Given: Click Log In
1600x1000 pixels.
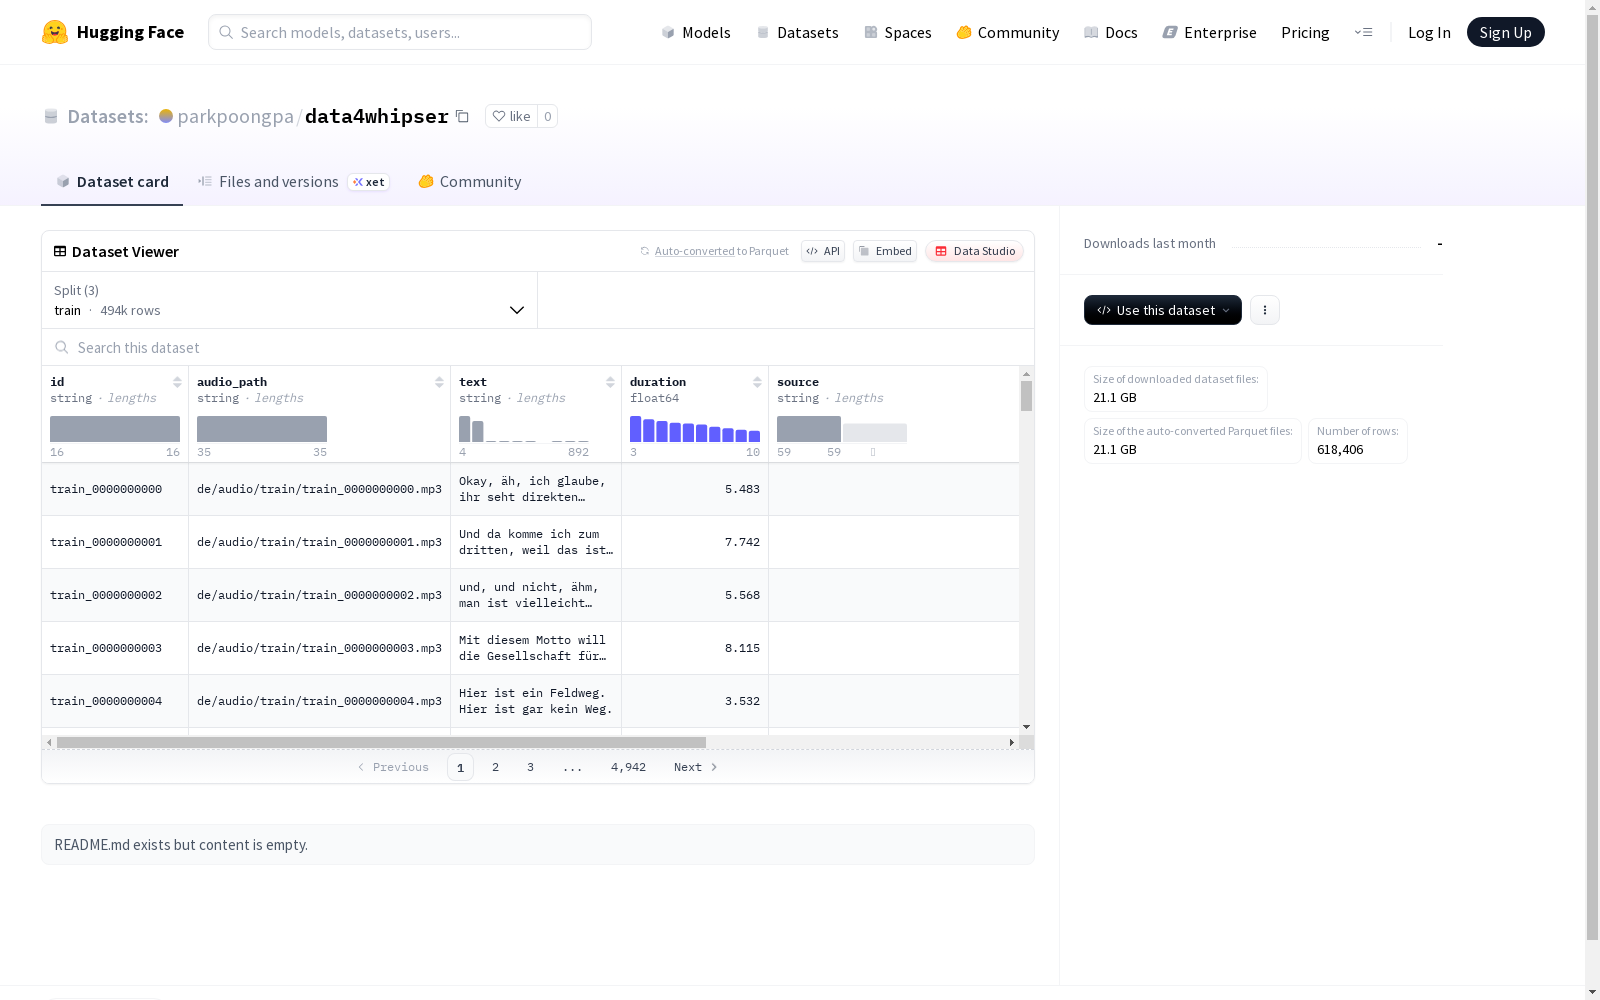Looking at the screenshot, I should [x=1429, y=32].
